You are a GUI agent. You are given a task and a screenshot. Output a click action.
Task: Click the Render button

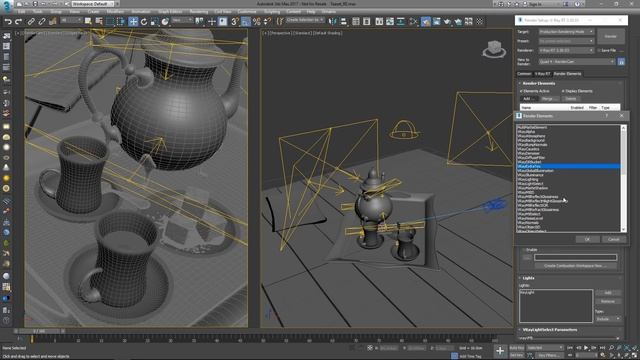coord(611,36)
